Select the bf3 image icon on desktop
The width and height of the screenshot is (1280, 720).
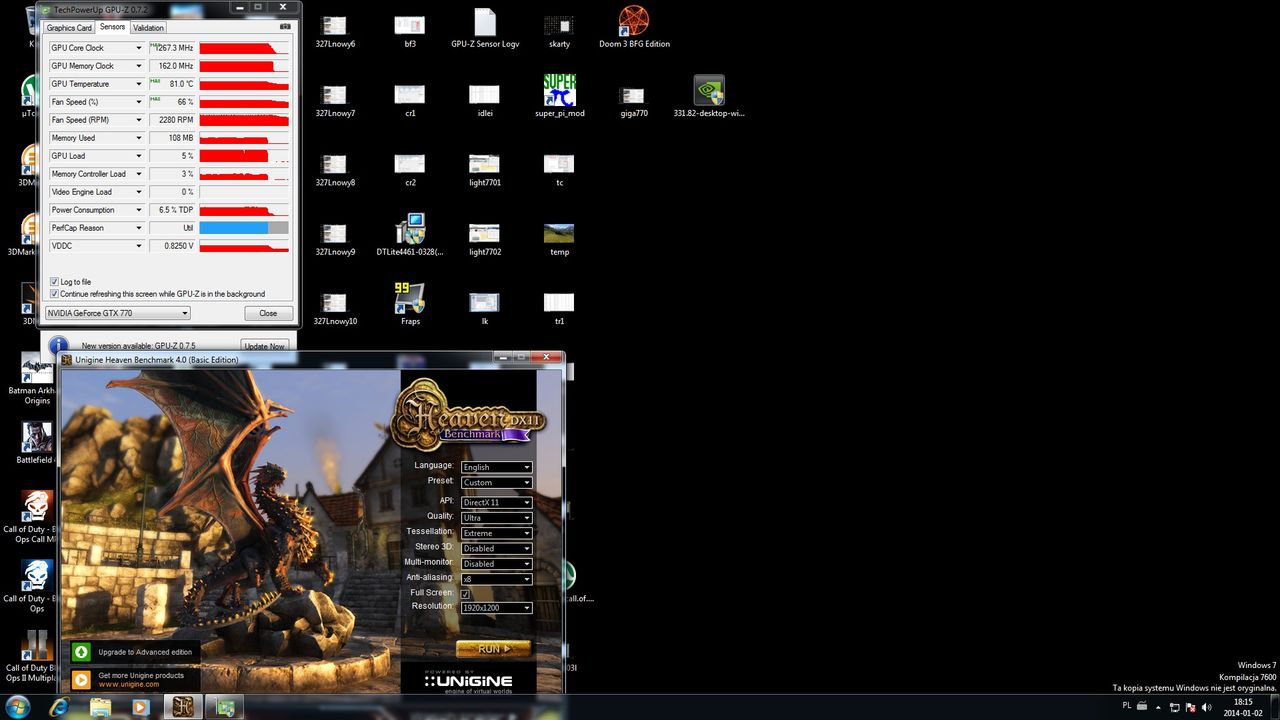[x=410, y=31]
